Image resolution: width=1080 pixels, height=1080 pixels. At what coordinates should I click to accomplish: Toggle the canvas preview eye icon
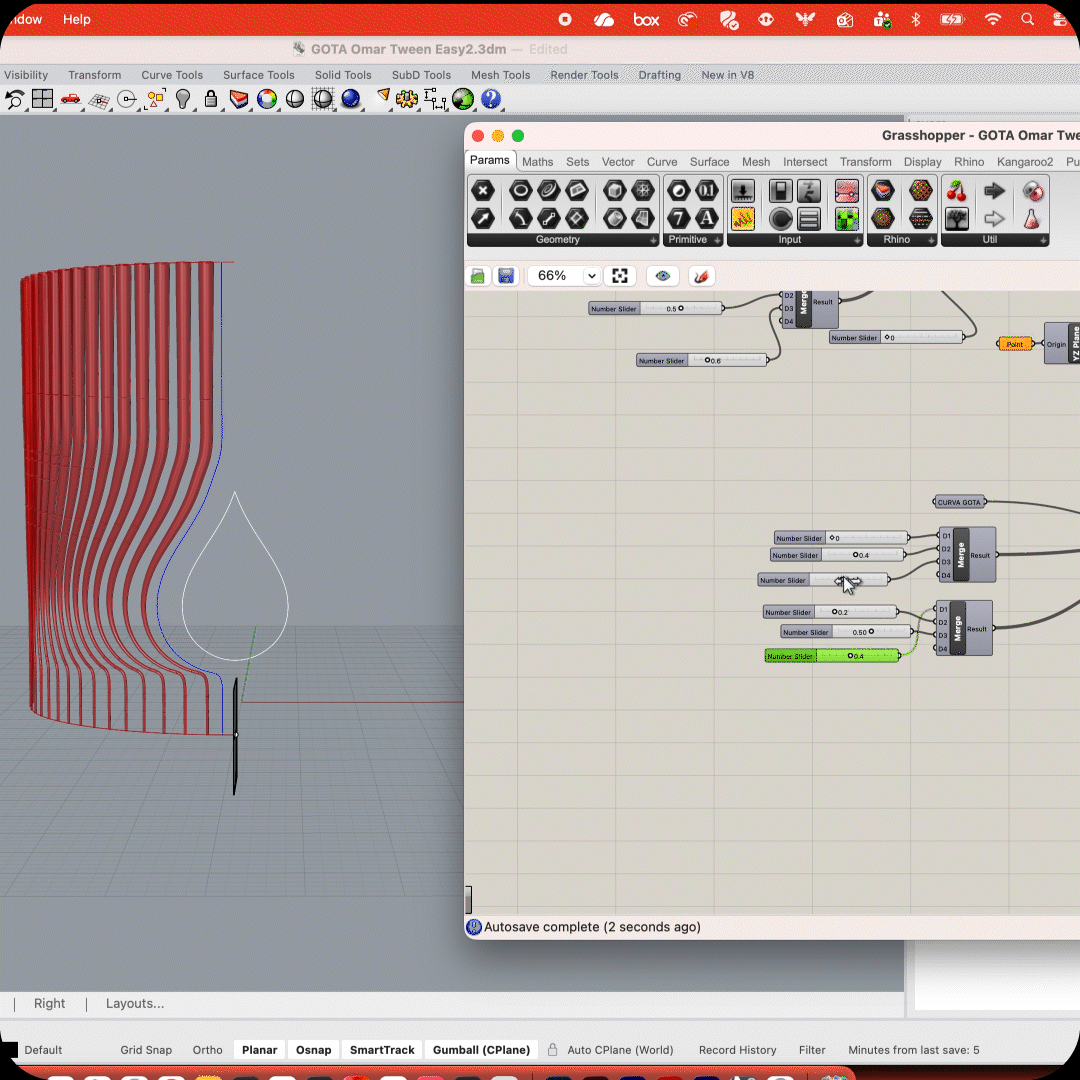(662, 276)
